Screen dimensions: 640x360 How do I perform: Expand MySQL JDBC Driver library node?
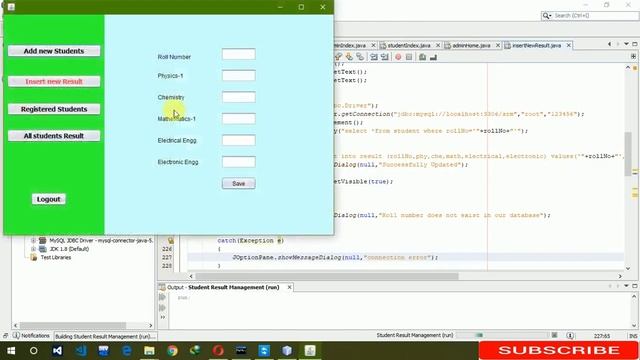click(33, 240)
